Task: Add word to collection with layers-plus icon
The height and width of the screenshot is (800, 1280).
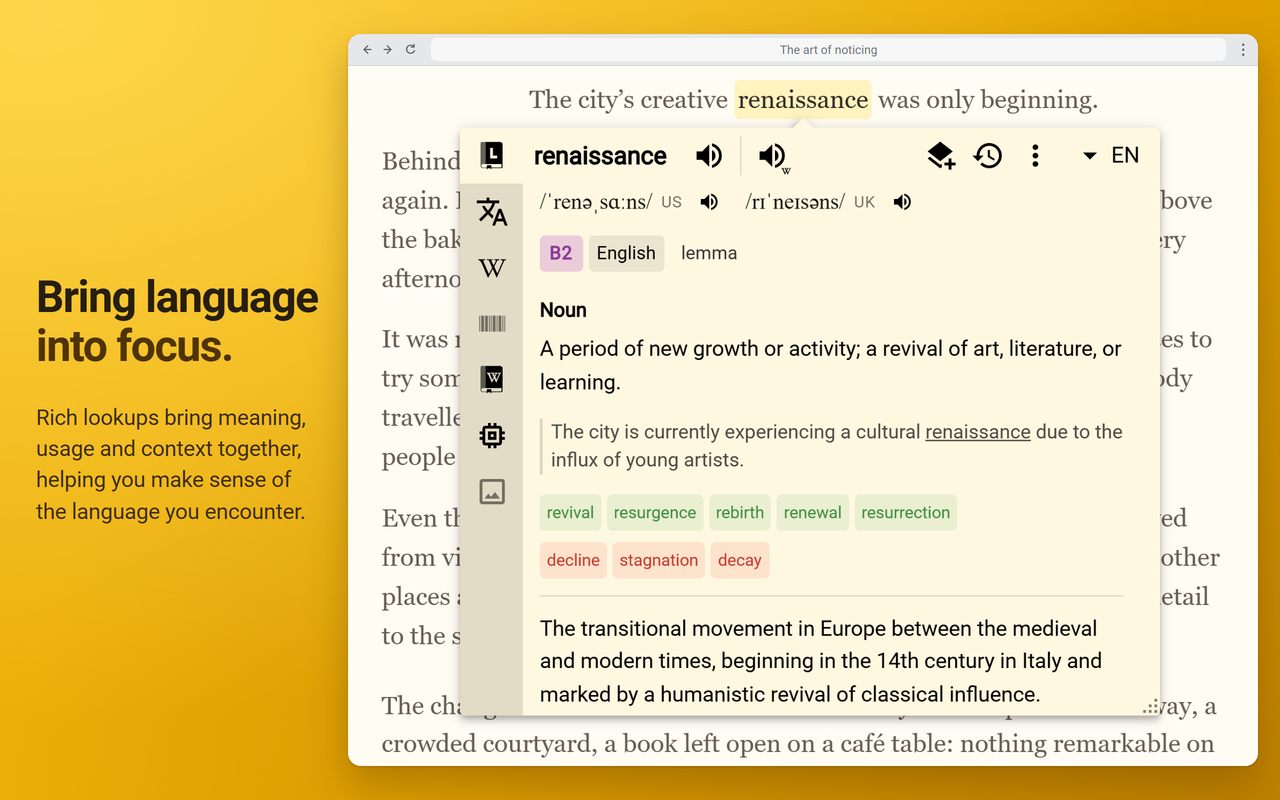Action: point(941,155)
